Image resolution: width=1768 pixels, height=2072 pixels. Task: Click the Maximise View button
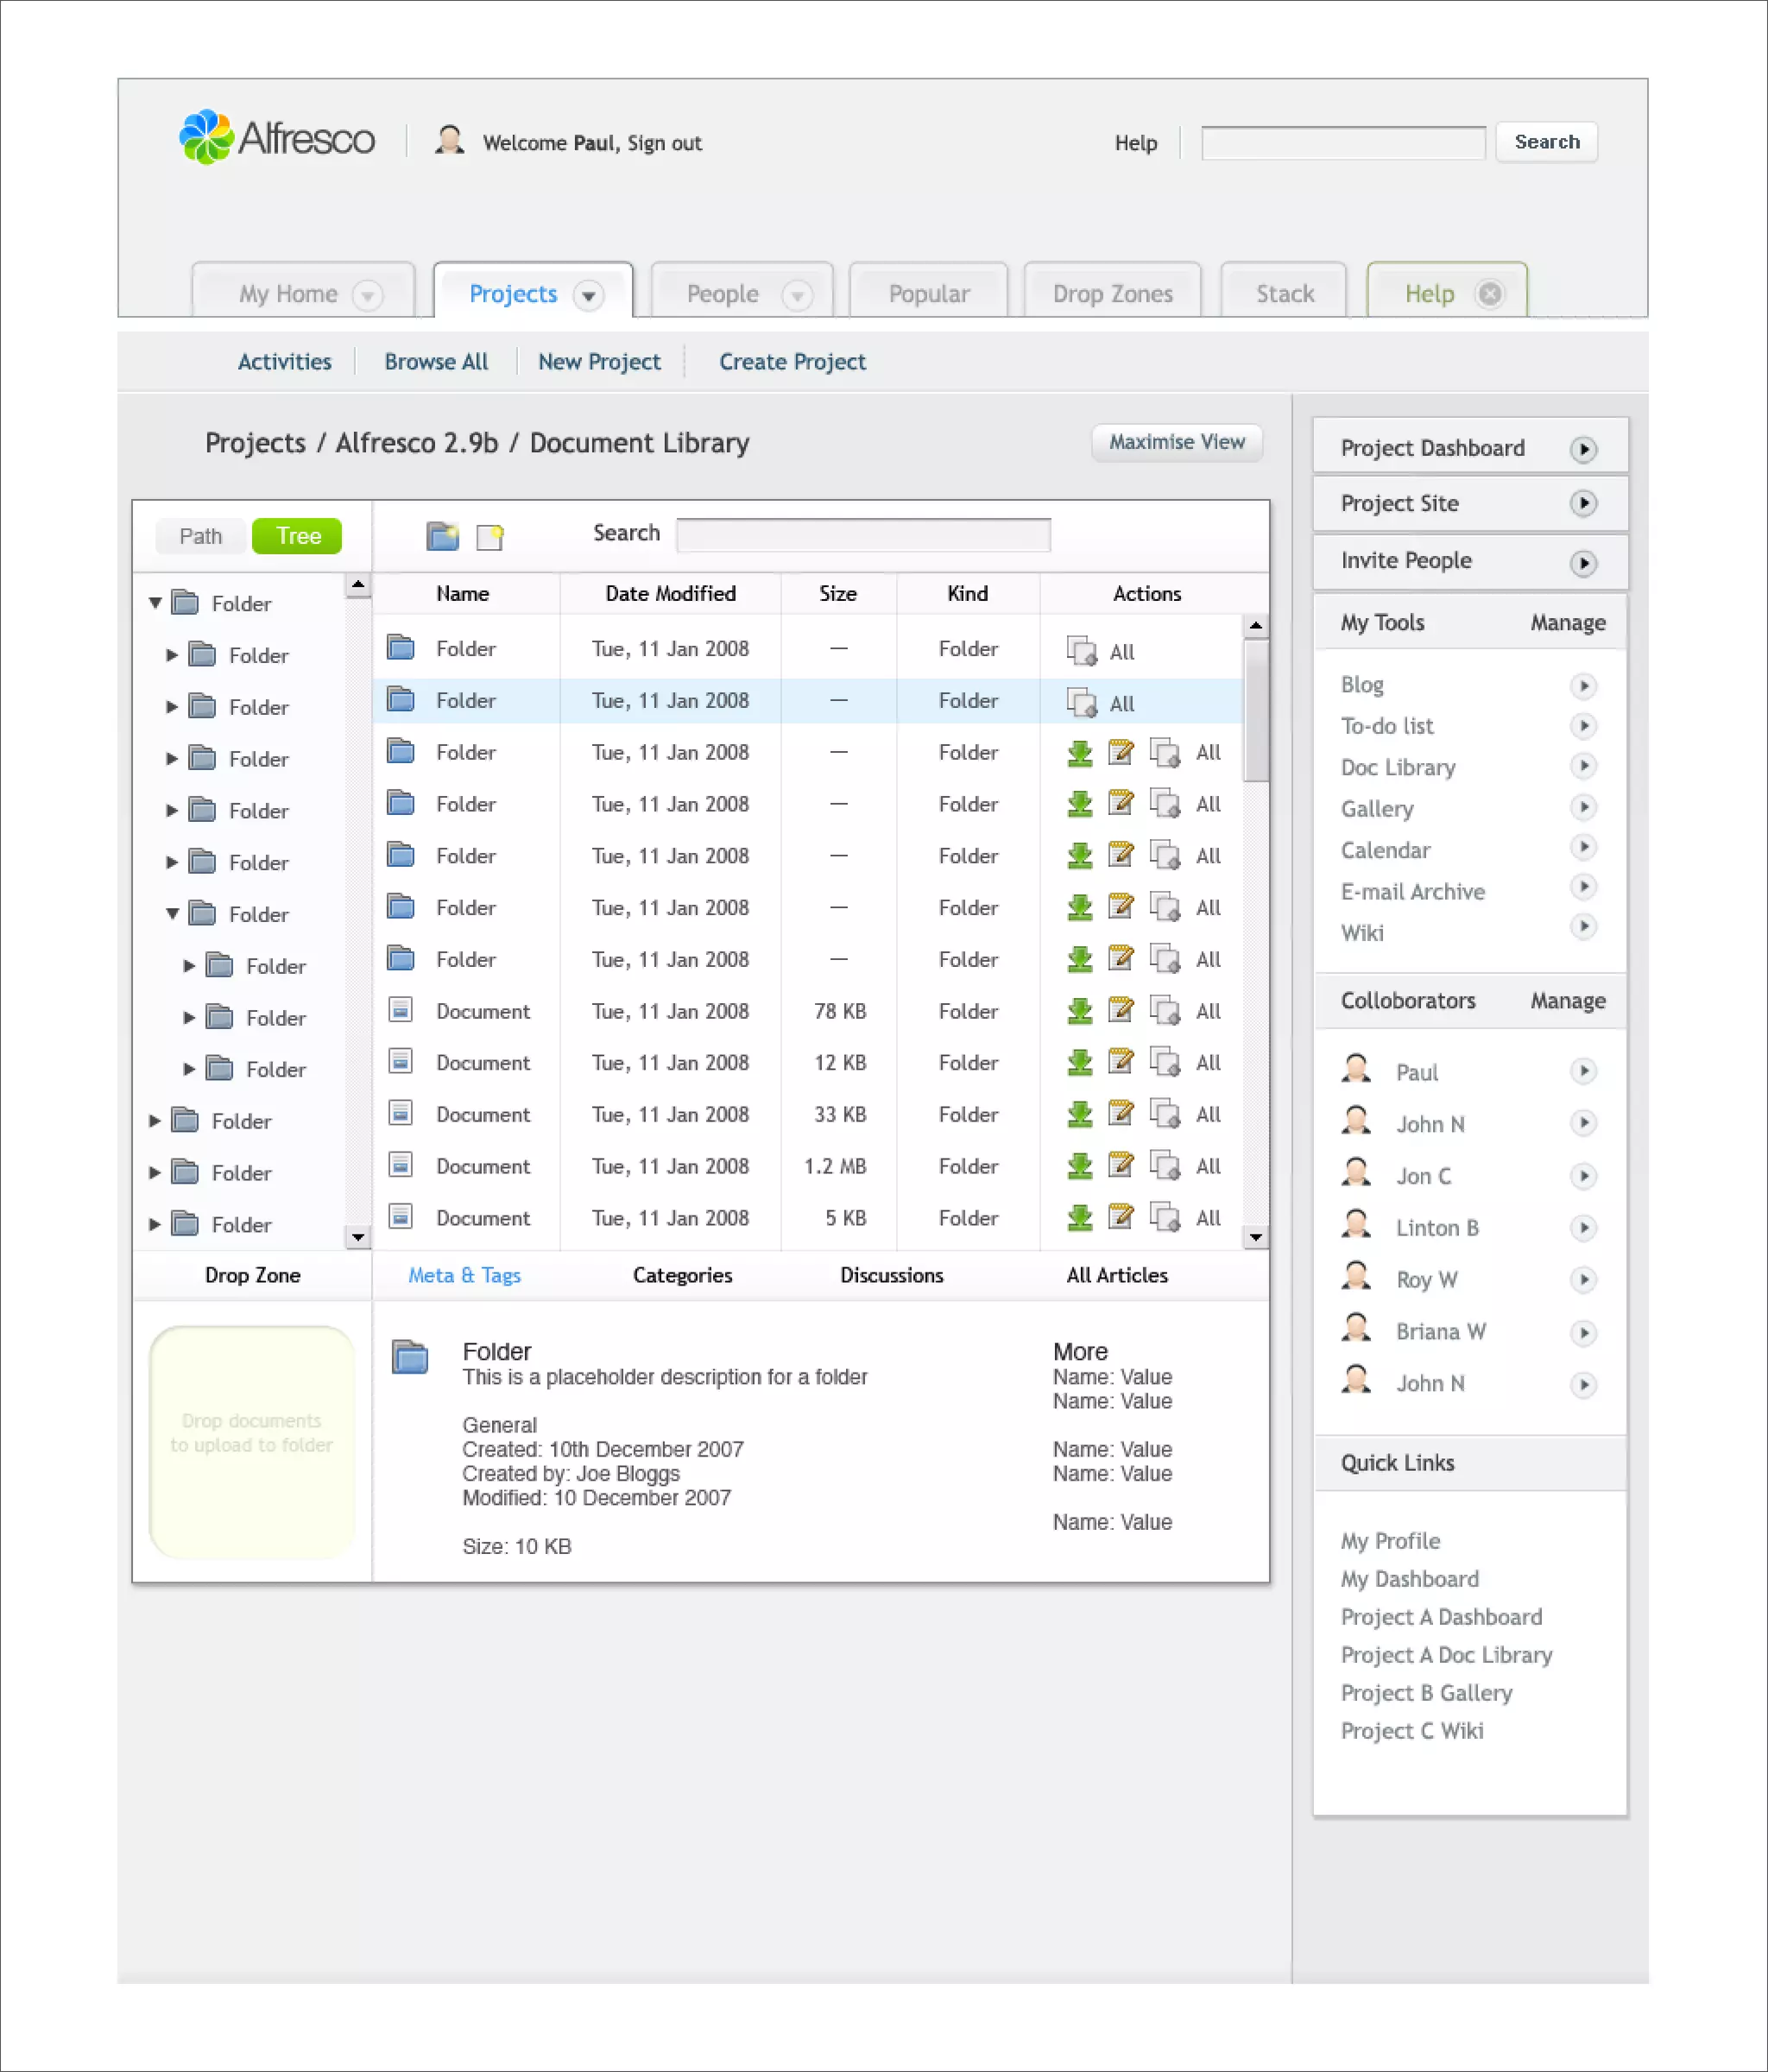click(x=1177, y=442)
